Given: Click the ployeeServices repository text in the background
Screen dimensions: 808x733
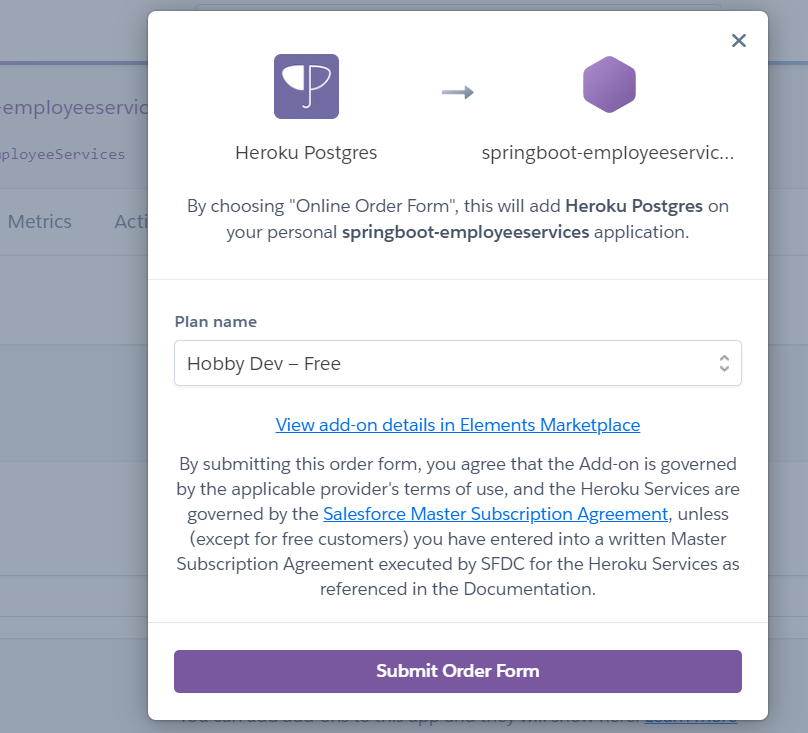Looking at the screenshot, I should point(63,154).
